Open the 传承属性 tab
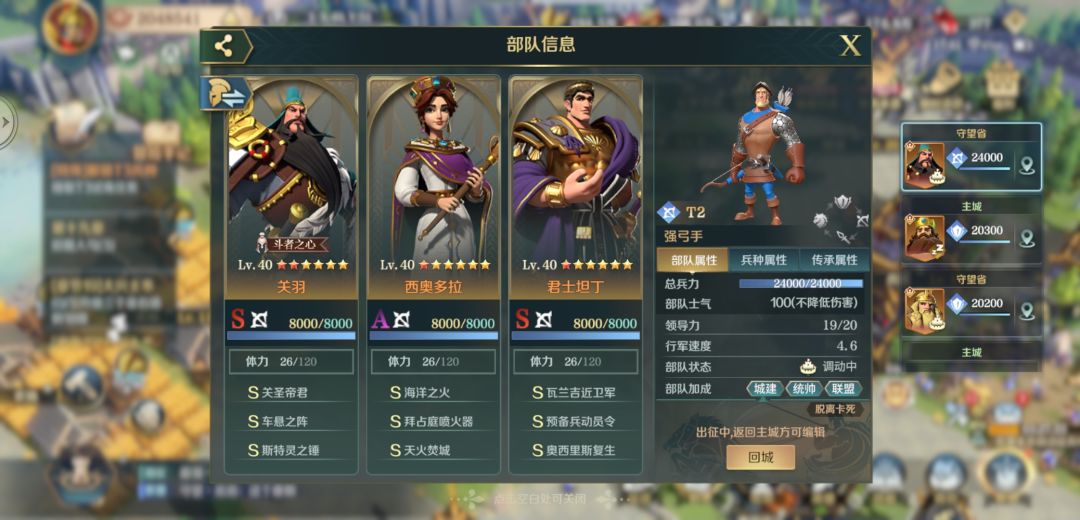The width and height of the screenshot is (1080, 520). [834, 260]
